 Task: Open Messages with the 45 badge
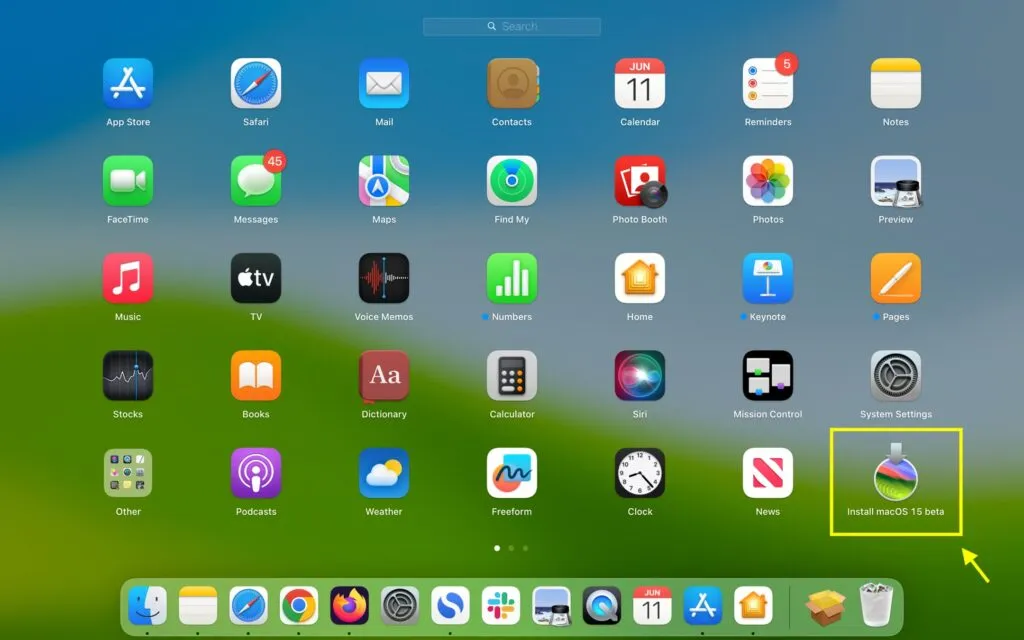point(256,181)
